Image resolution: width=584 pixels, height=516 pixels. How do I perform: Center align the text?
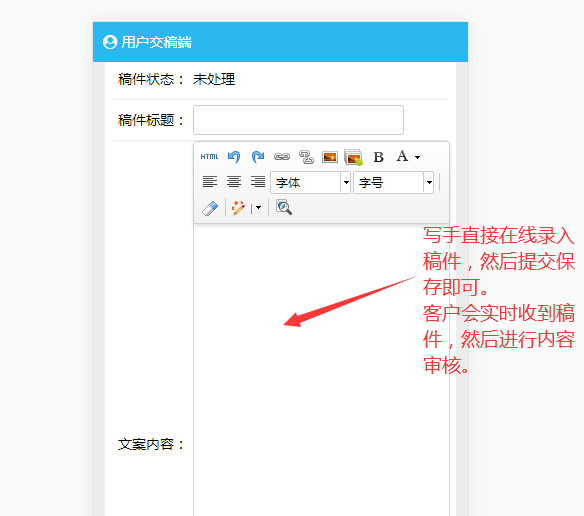pos(234,182)
